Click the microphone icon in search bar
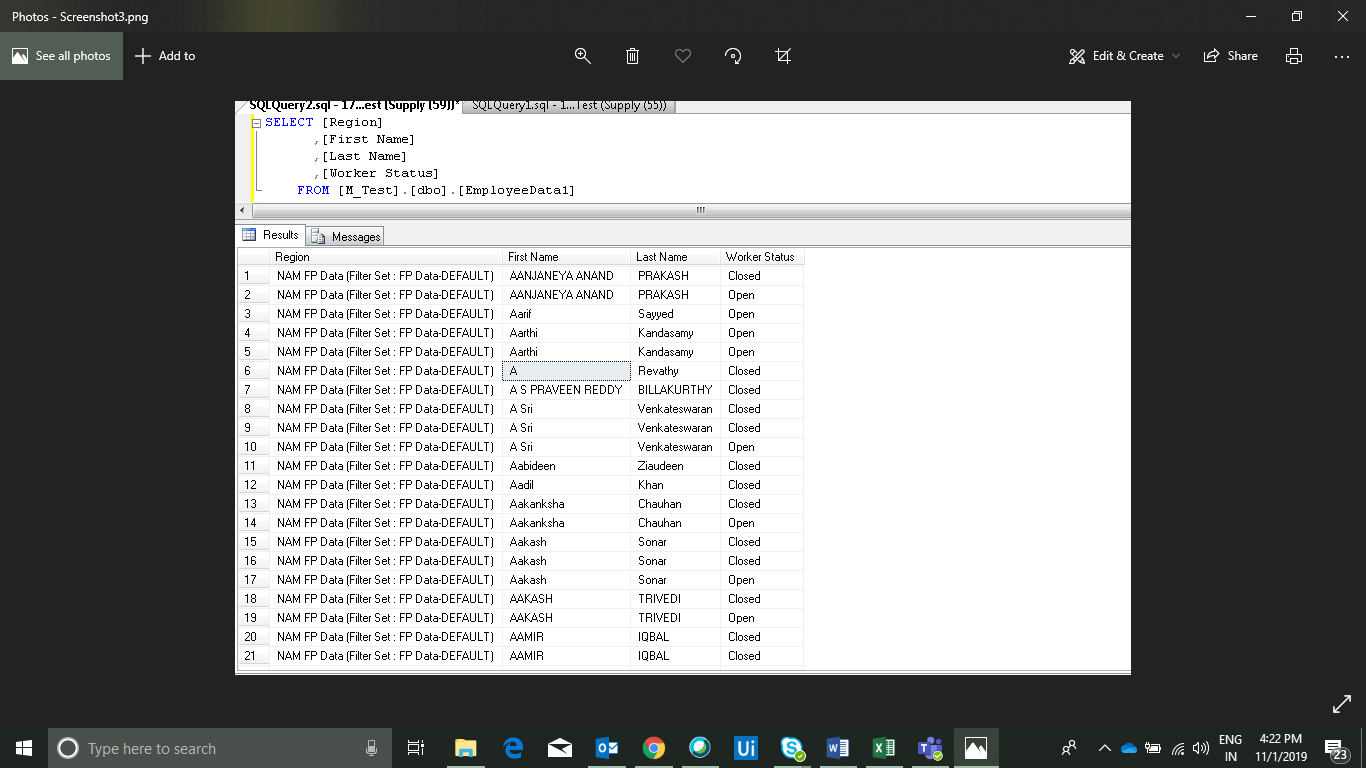Image resolution: width=1366 pixels, height=768 pixels. [x=372, y=748]
